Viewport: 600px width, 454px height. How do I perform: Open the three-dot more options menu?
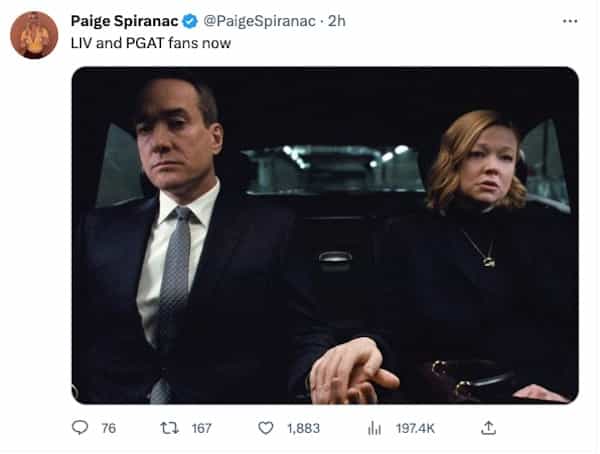coord(570,21)
